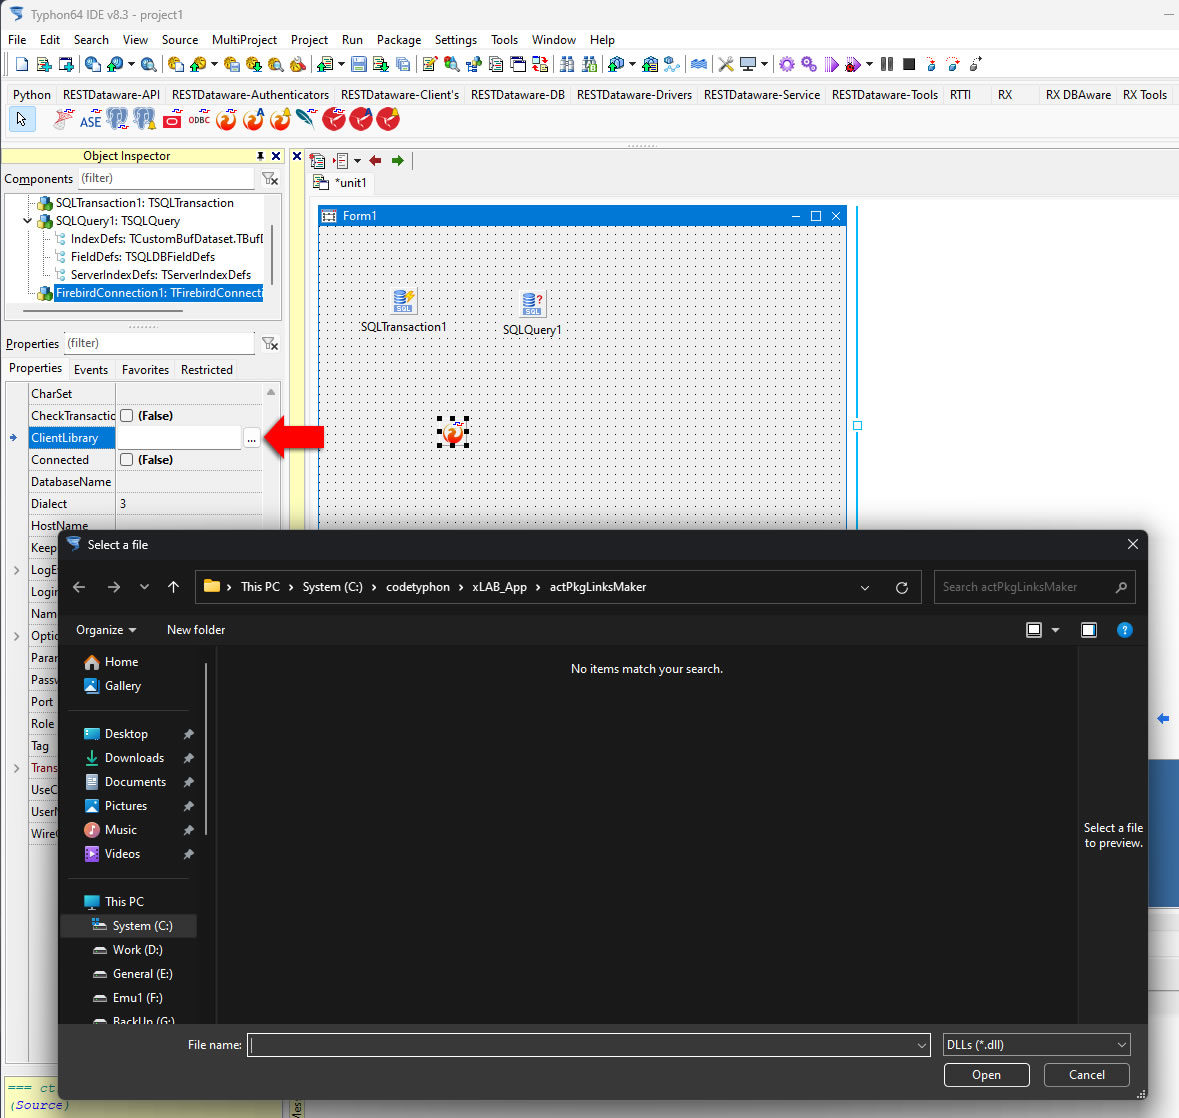Pick the ODBC connection component
Viewport: 1179px width, 1118px height.
(199, 120)
